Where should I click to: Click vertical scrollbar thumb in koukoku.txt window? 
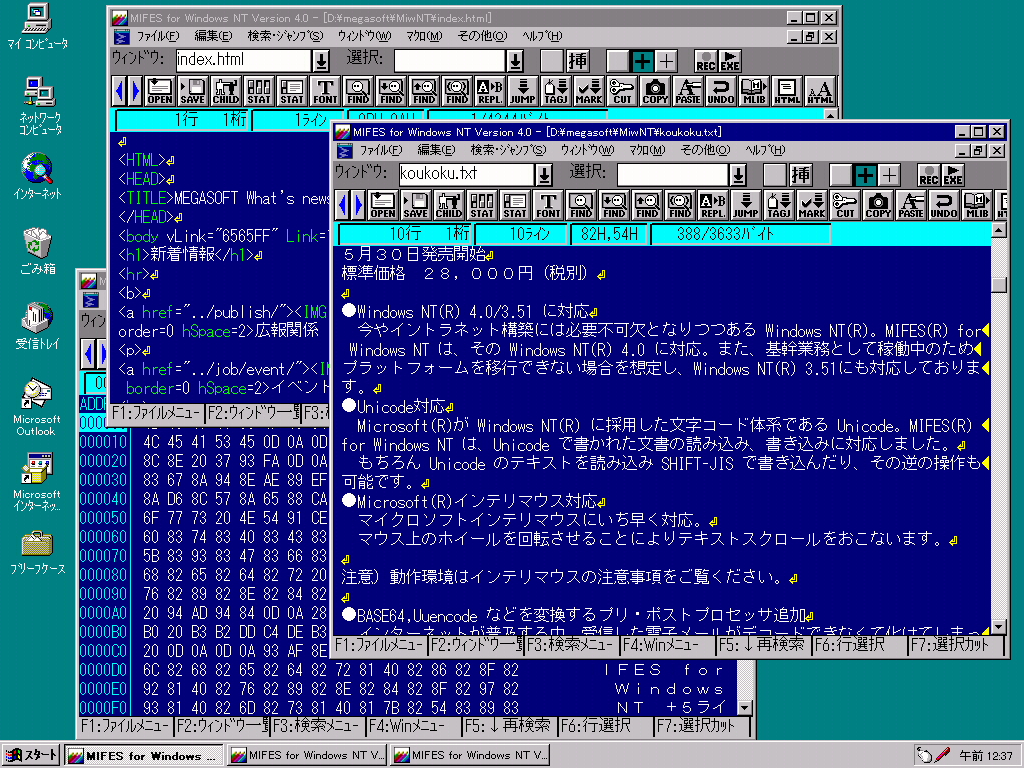tap(998, 284)
